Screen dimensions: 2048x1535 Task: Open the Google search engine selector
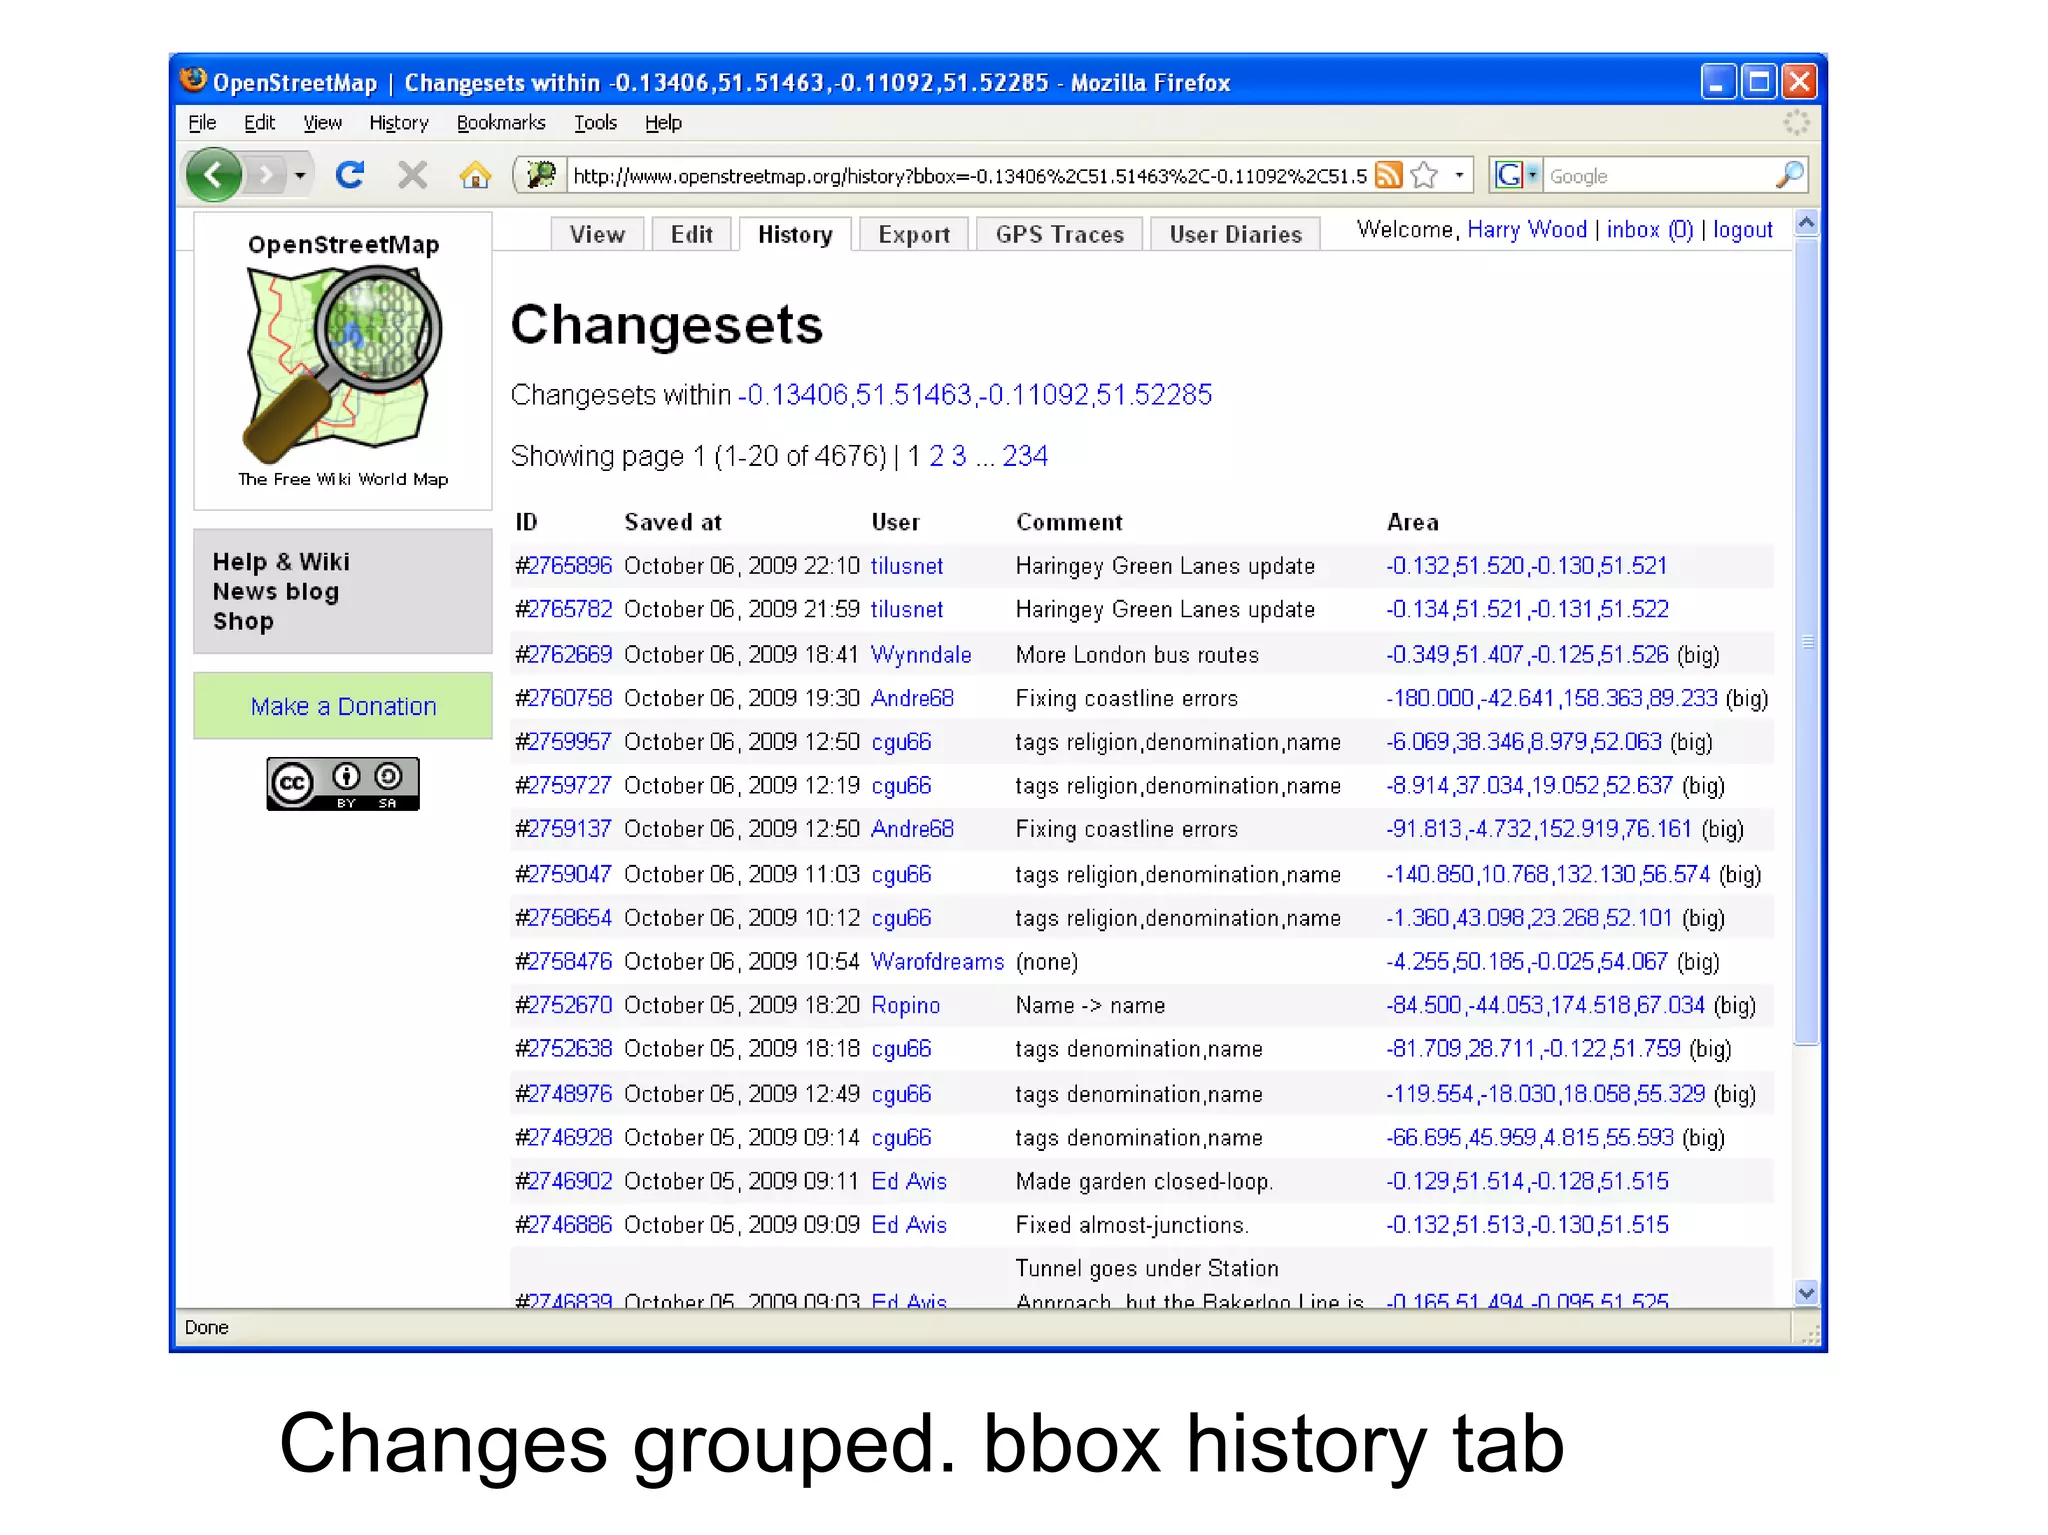coord(1516,175)
